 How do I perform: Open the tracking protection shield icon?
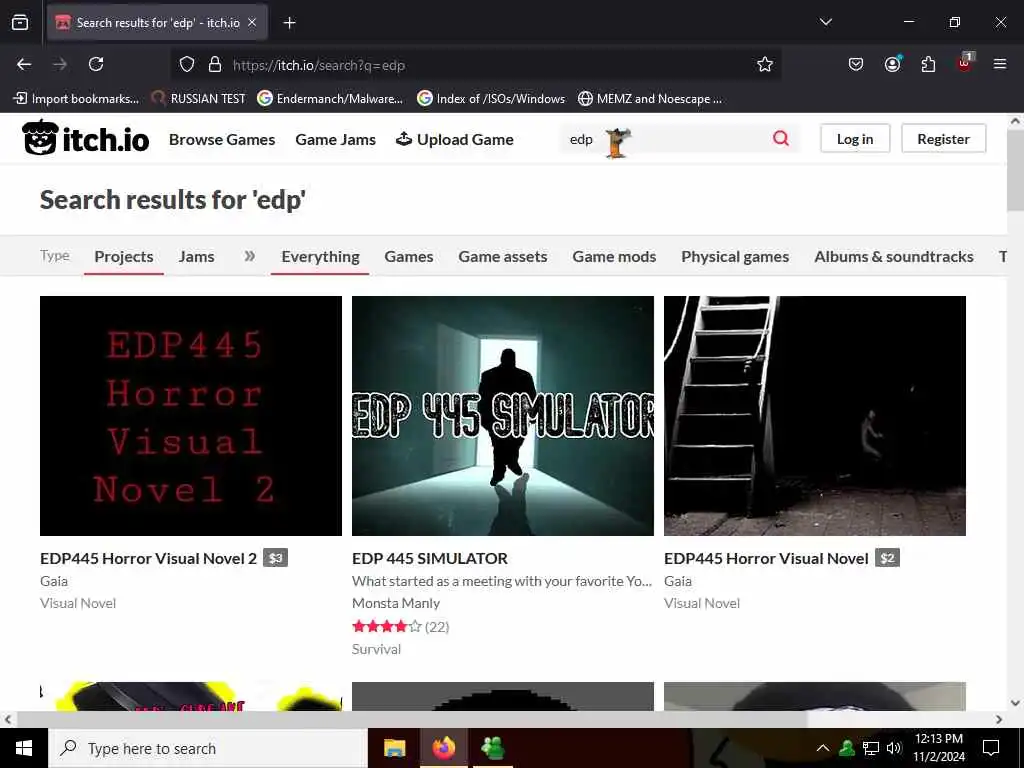click(x=187, y=64)
